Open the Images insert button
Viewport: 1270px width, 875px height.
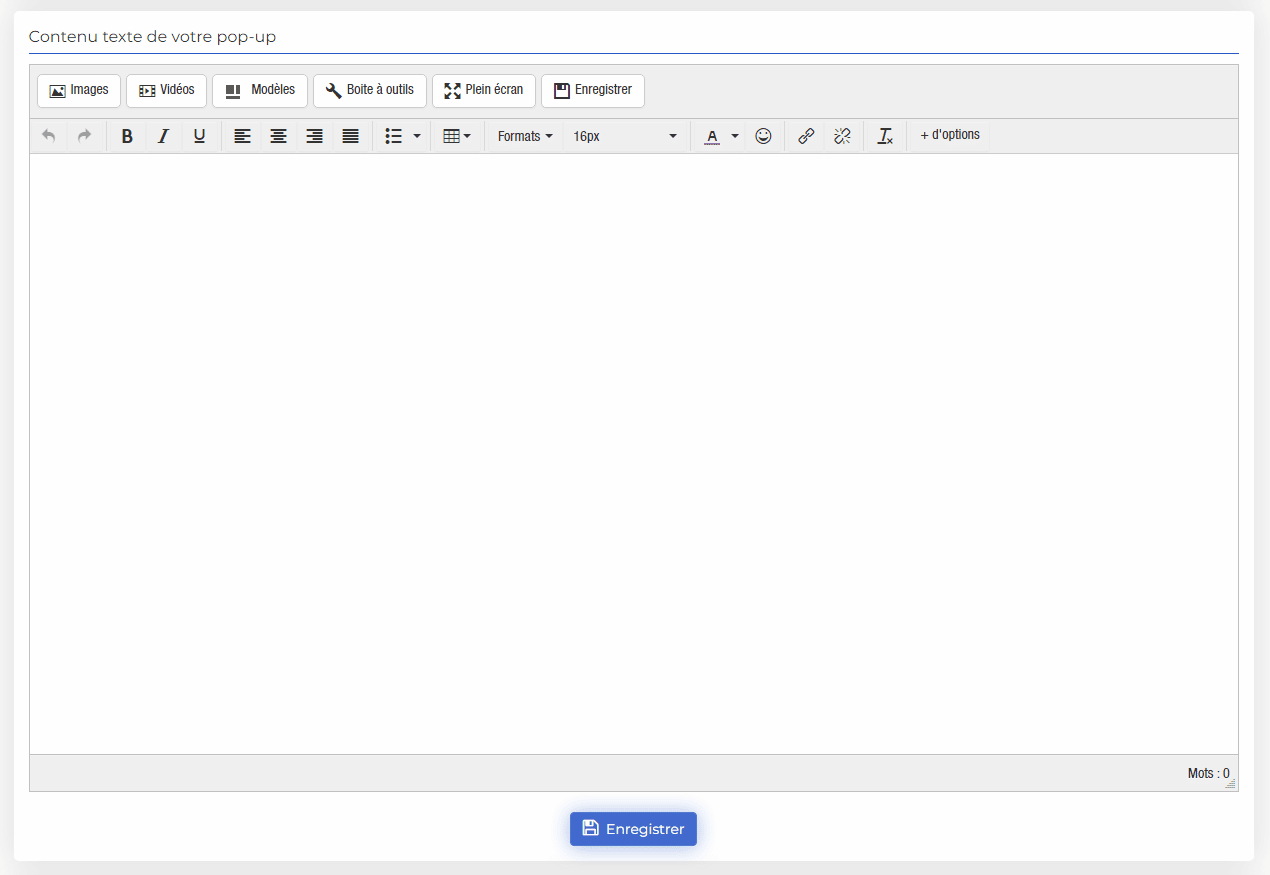(79, 90)
